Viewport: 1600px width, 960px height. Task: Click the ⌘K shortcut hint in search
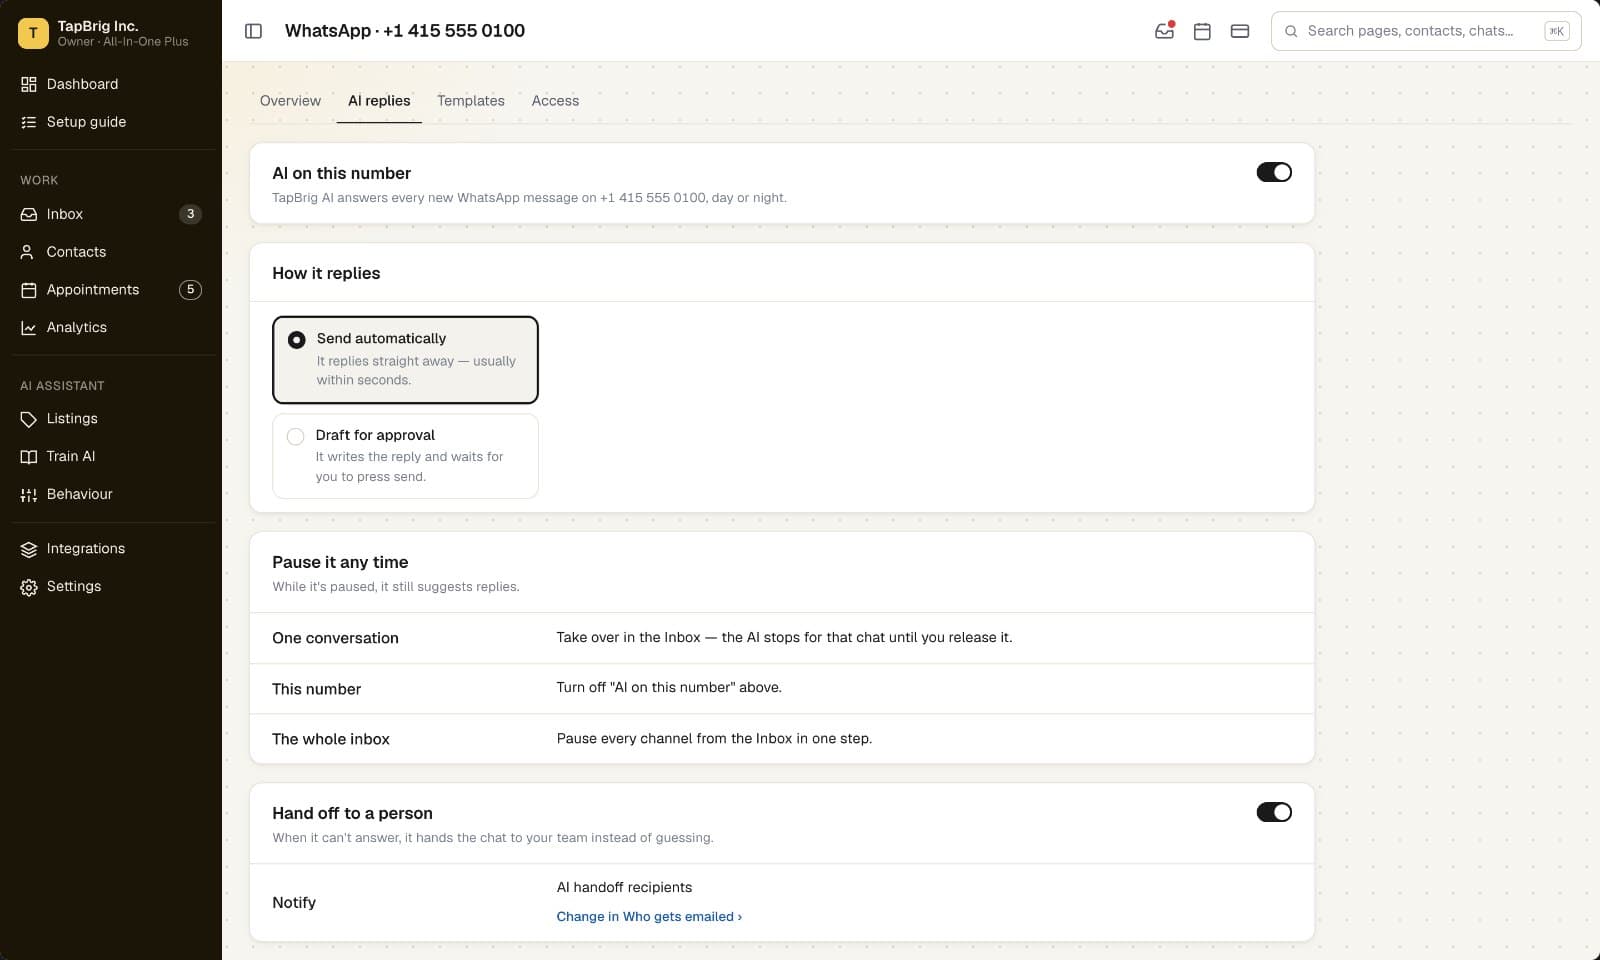pos(1557,31)
